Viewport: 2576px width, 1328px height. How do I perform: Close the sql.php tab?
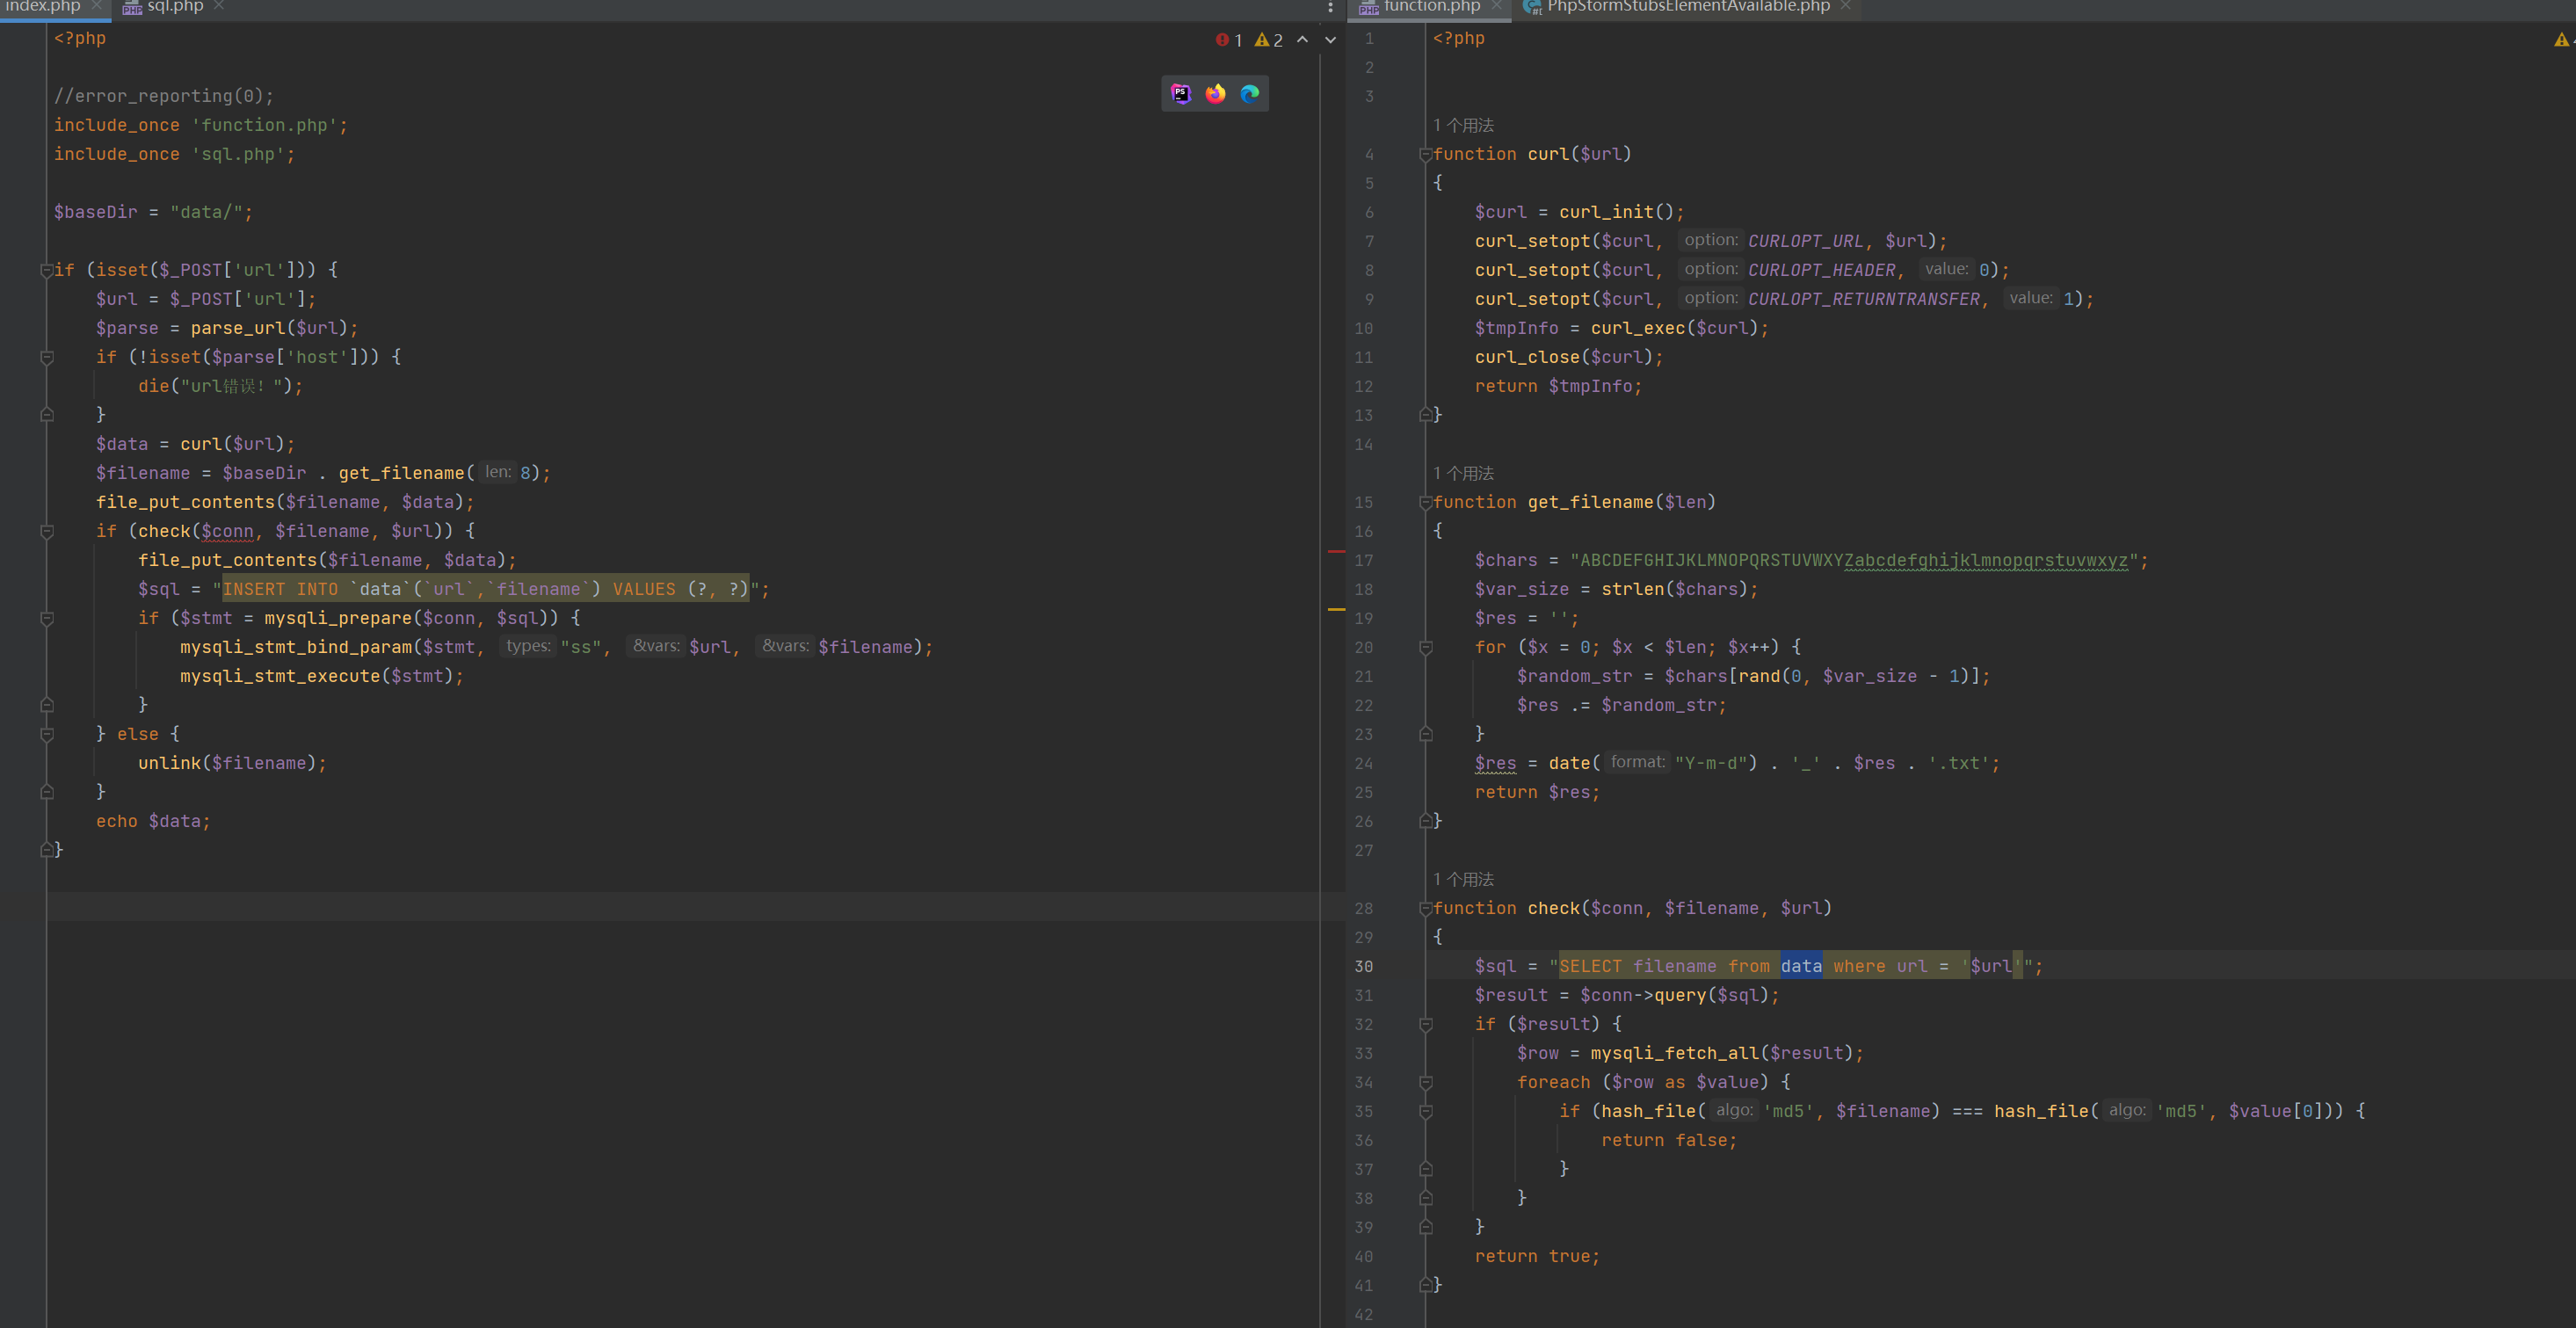219,6
